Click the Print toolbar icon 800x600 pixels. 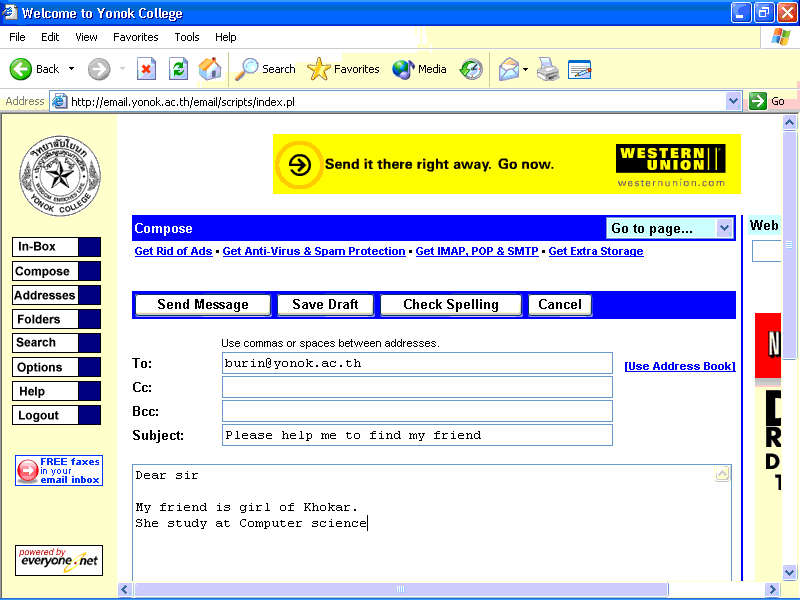point(547,69)
